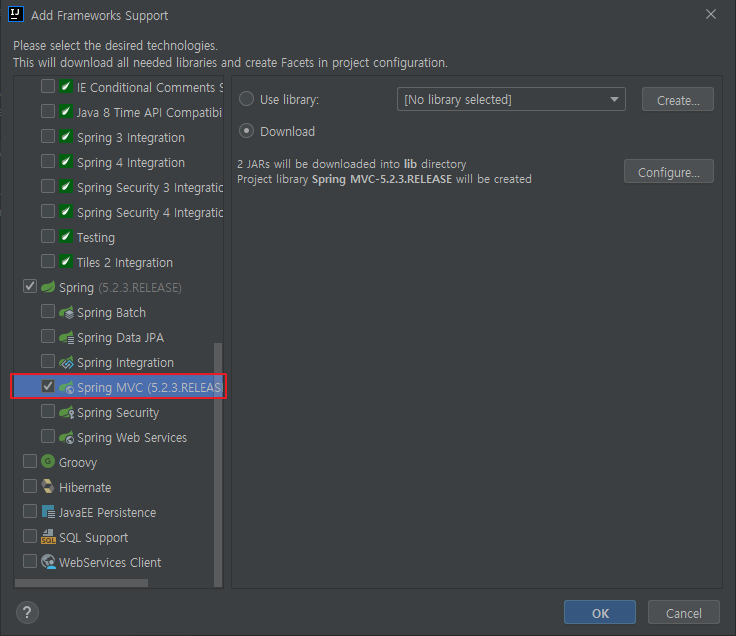Viewport: 736px width, 636px height.
Task: Check the Spring 3 Integration checkbox
Action: tap(48, 137)
